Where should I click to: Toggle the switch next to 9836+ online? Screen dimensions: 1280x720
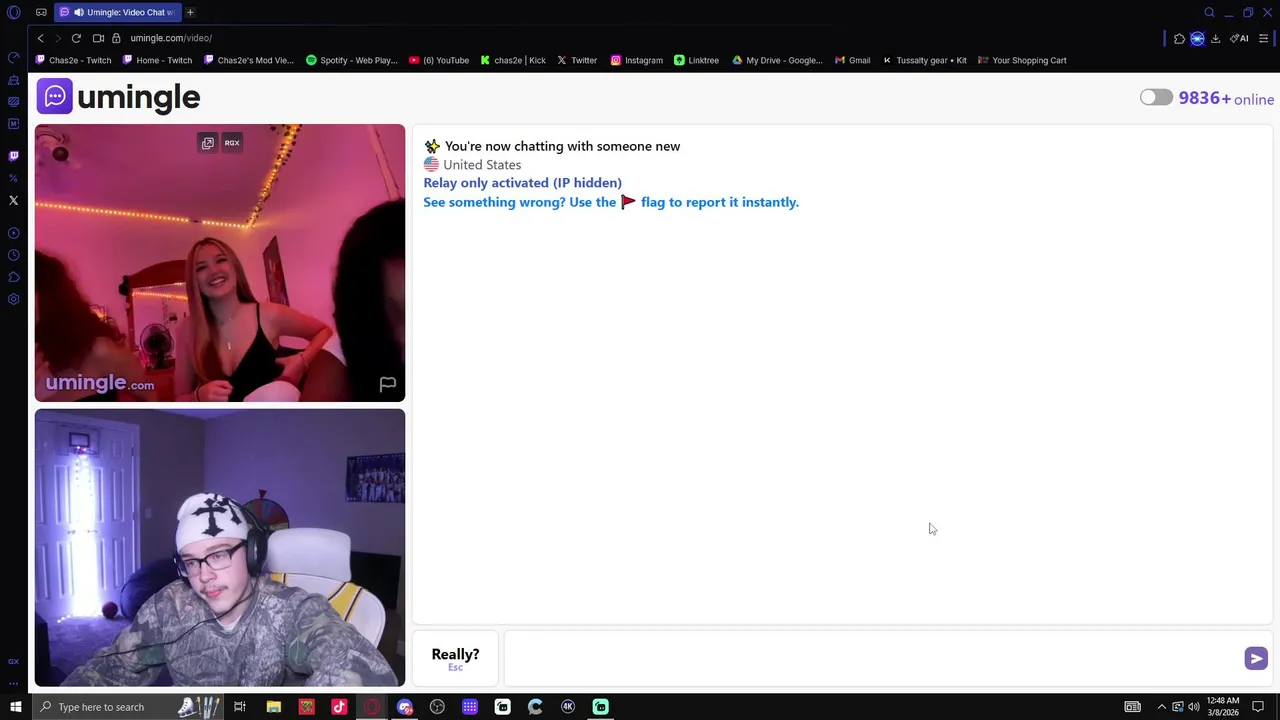point(1156,97)
